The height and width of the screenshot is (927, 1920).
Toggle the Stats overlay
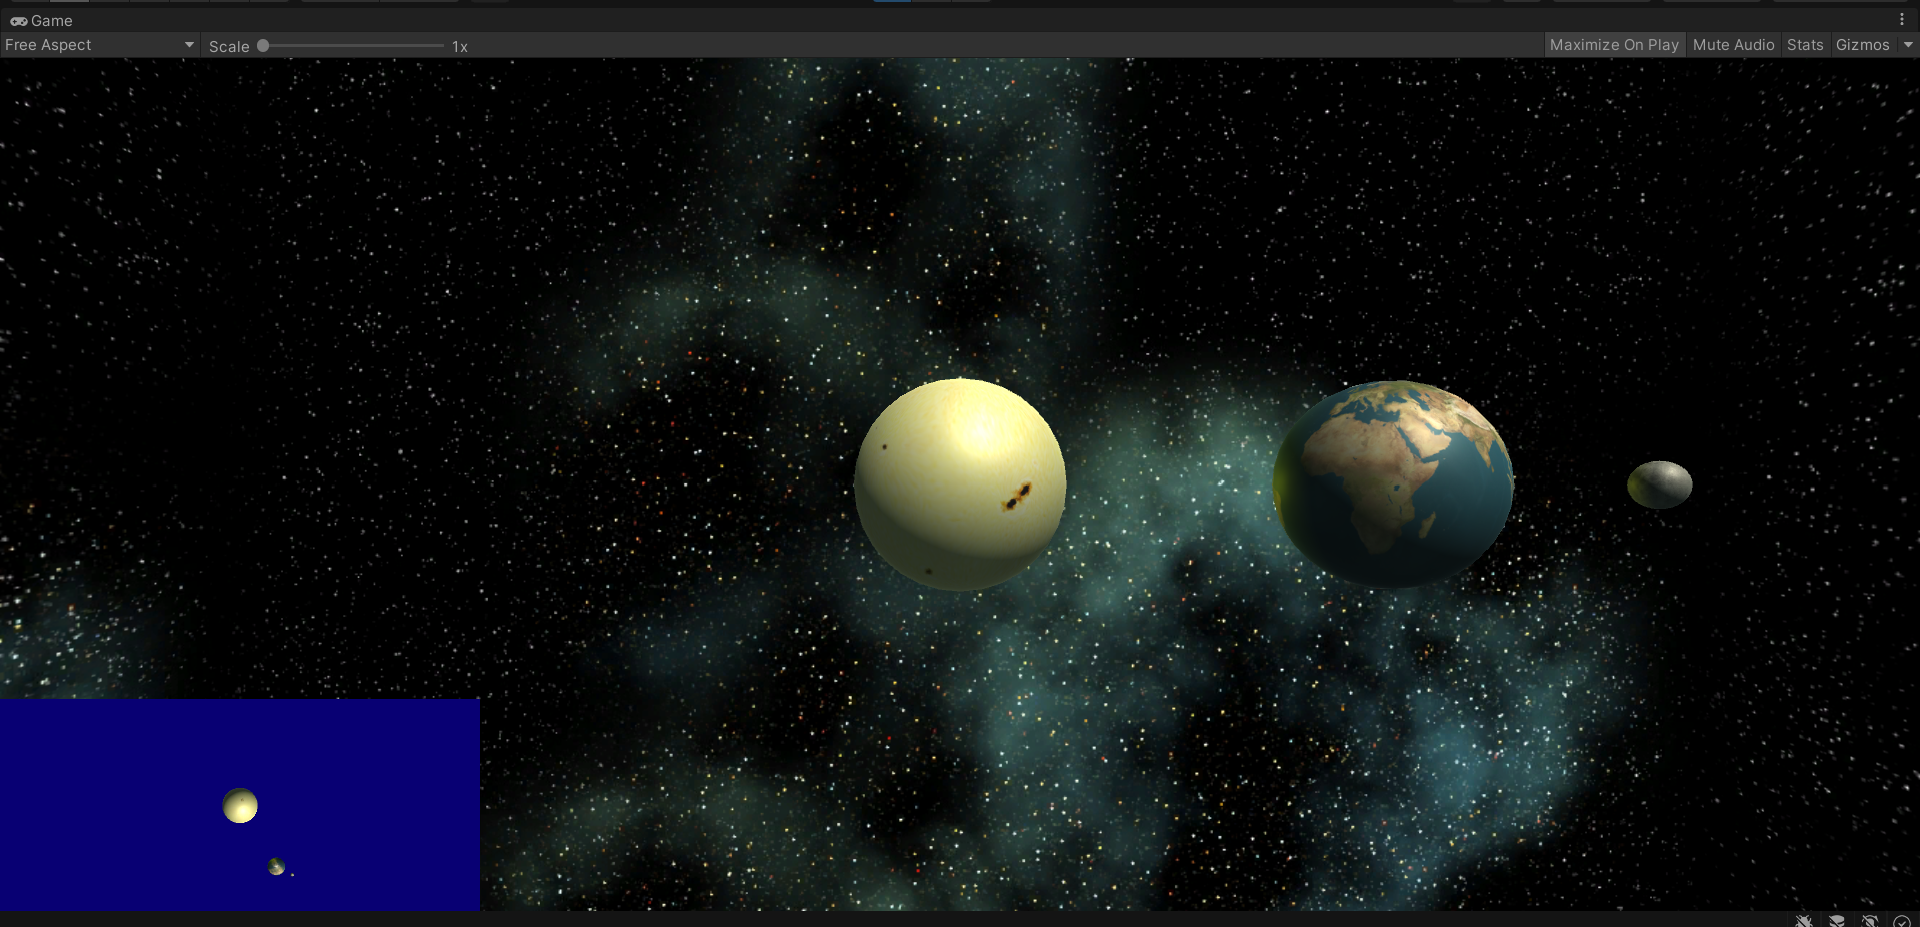point(1805,44)
